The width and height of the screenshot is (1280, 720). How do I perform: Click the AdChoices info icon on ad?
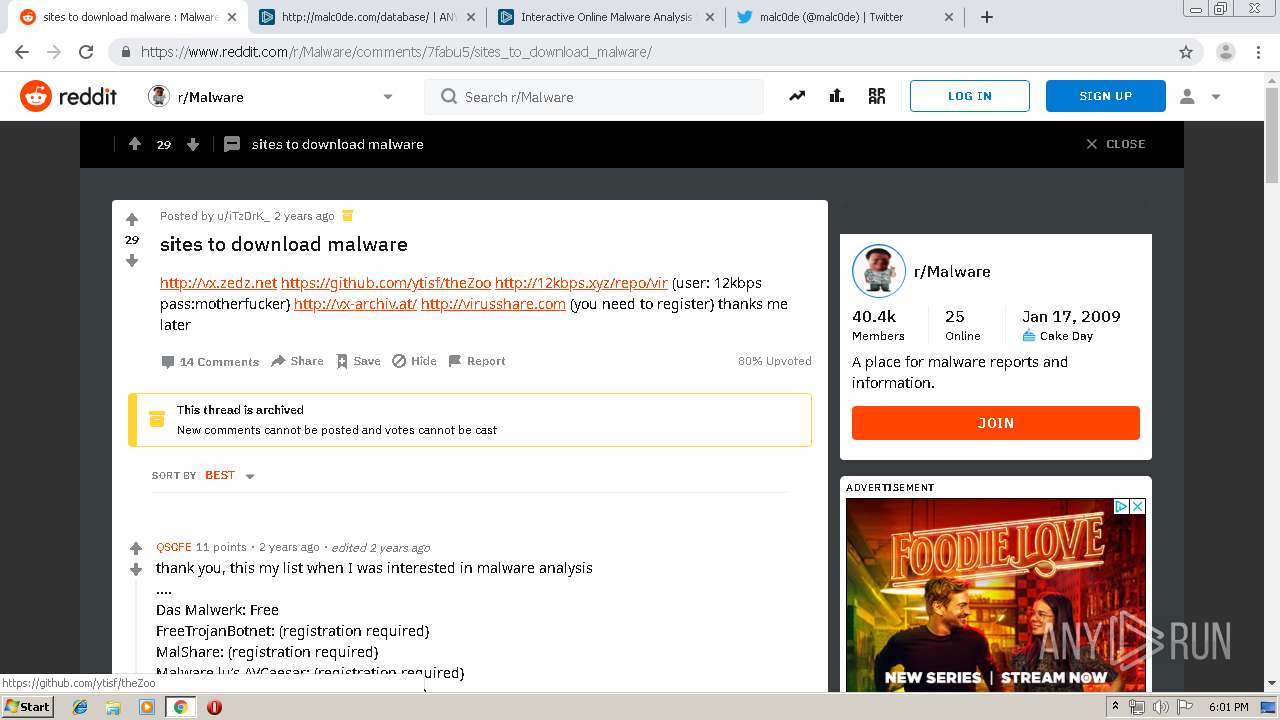pos(1122,507)
